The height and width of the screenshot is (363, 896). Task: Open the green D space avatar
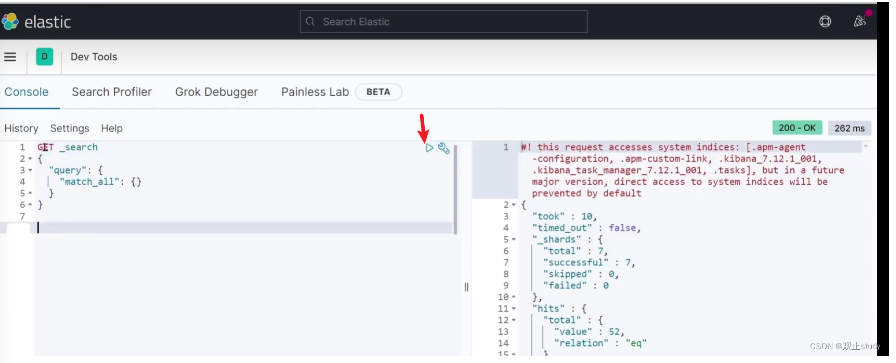(45, 57)
